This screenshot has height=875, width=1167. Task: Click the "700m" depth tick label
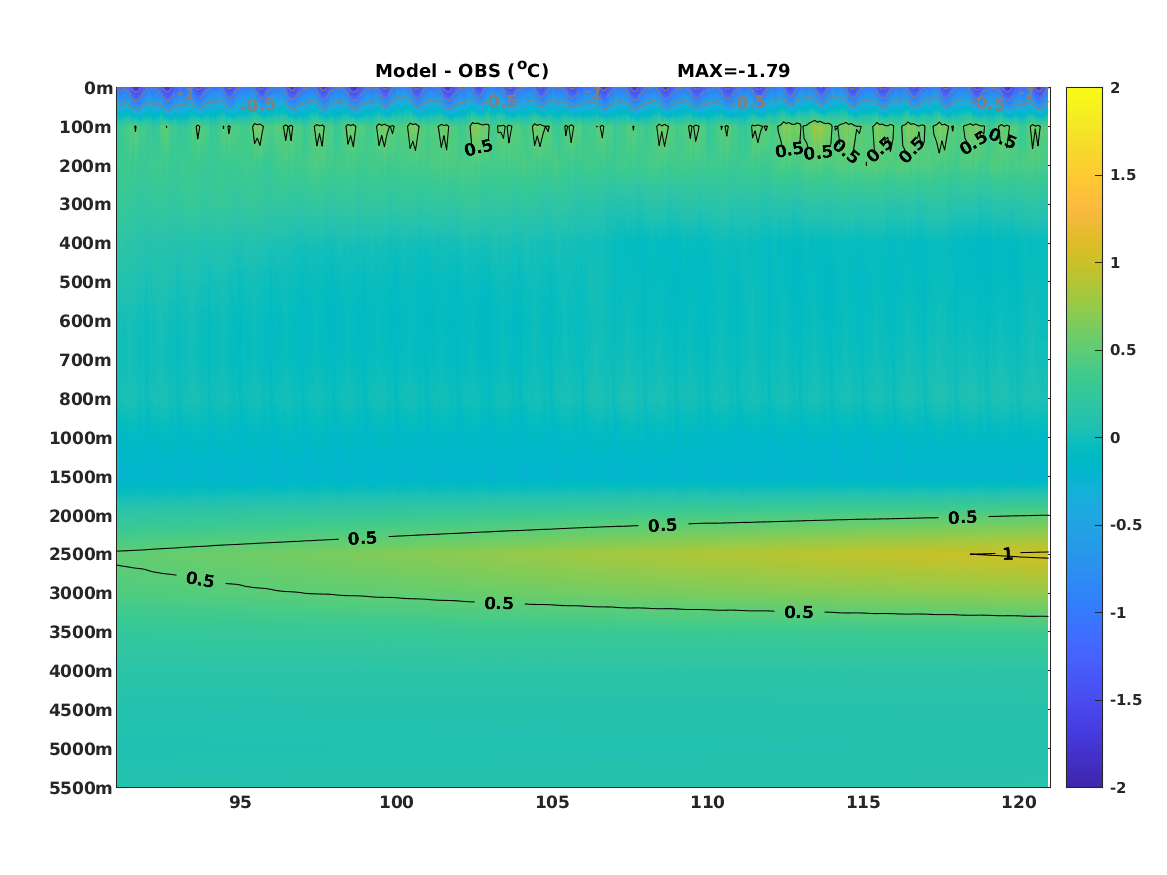tap(86, 360)
